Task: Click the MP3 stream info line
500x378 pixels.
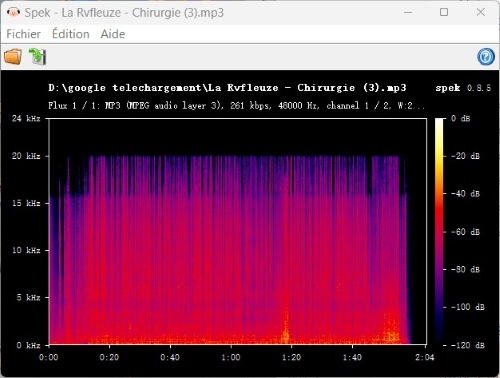Action: point(236,106)
